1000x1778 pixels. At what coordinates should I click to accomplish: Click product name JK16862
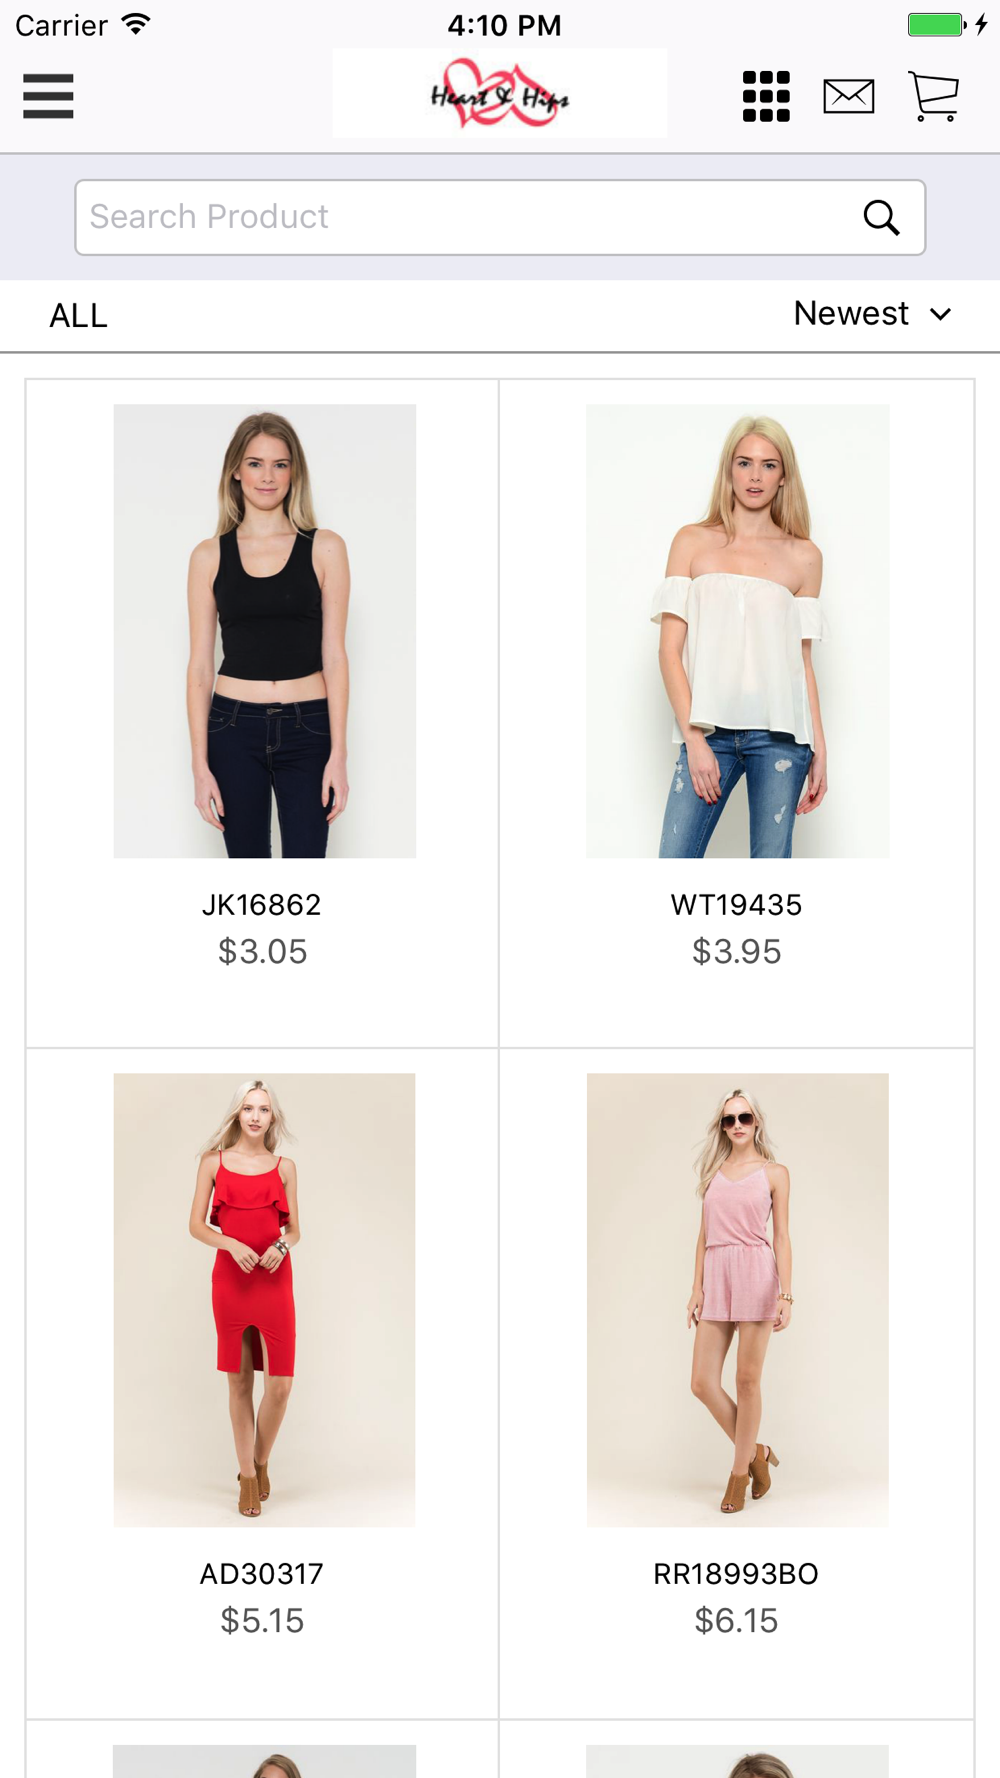pos(262,905)
